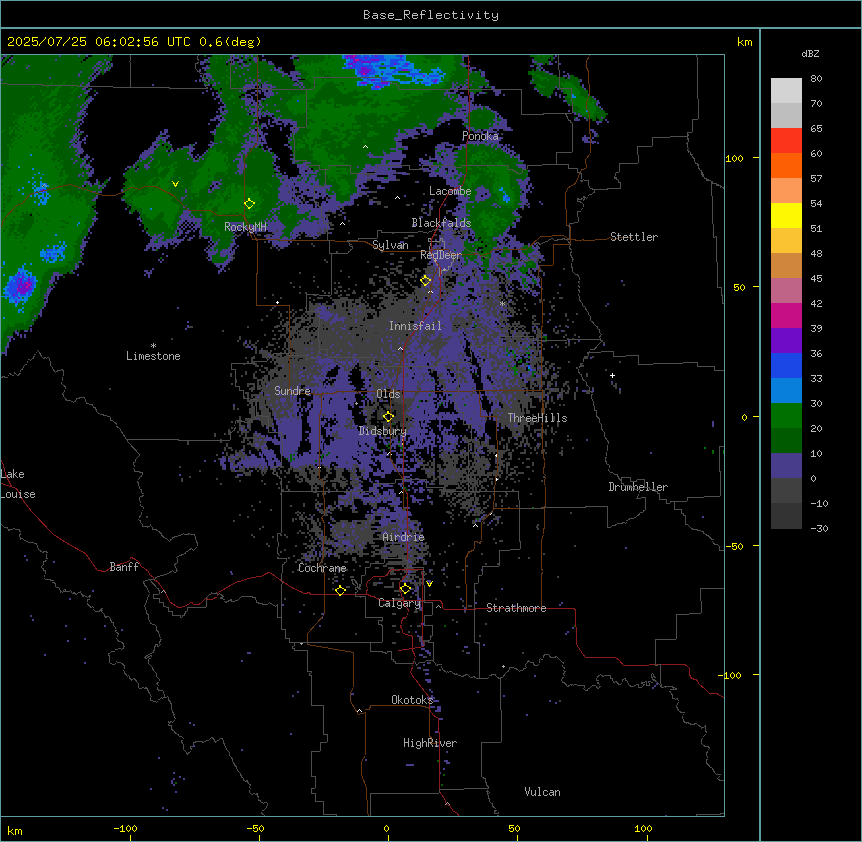Image resolution: width=862 pixels, height=842 pixels.
Task: Click the bright green 20-30 dBZ swatch
Action: click(x=786, y=416)
